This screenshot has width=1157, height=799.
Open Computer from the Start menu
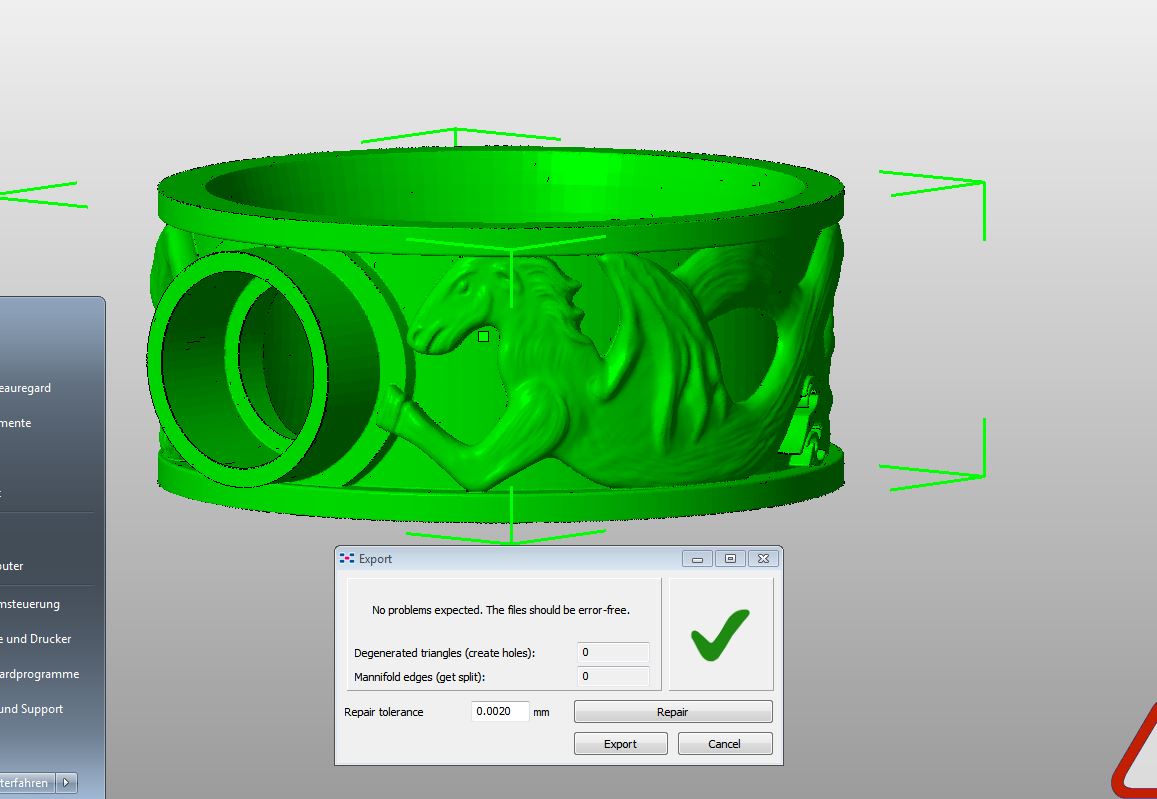(x=12, y=566)
